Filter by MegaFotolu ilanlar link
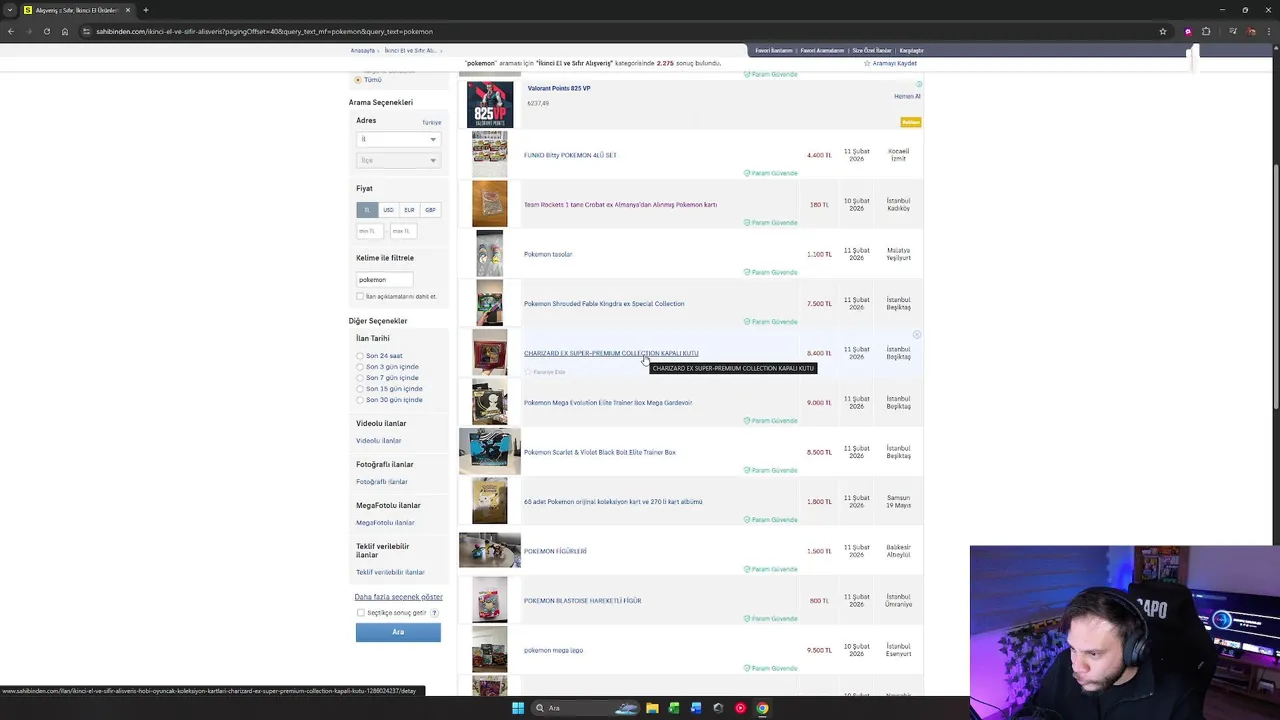Viewport: 1280px width, 720px height. tap(385, 523)
